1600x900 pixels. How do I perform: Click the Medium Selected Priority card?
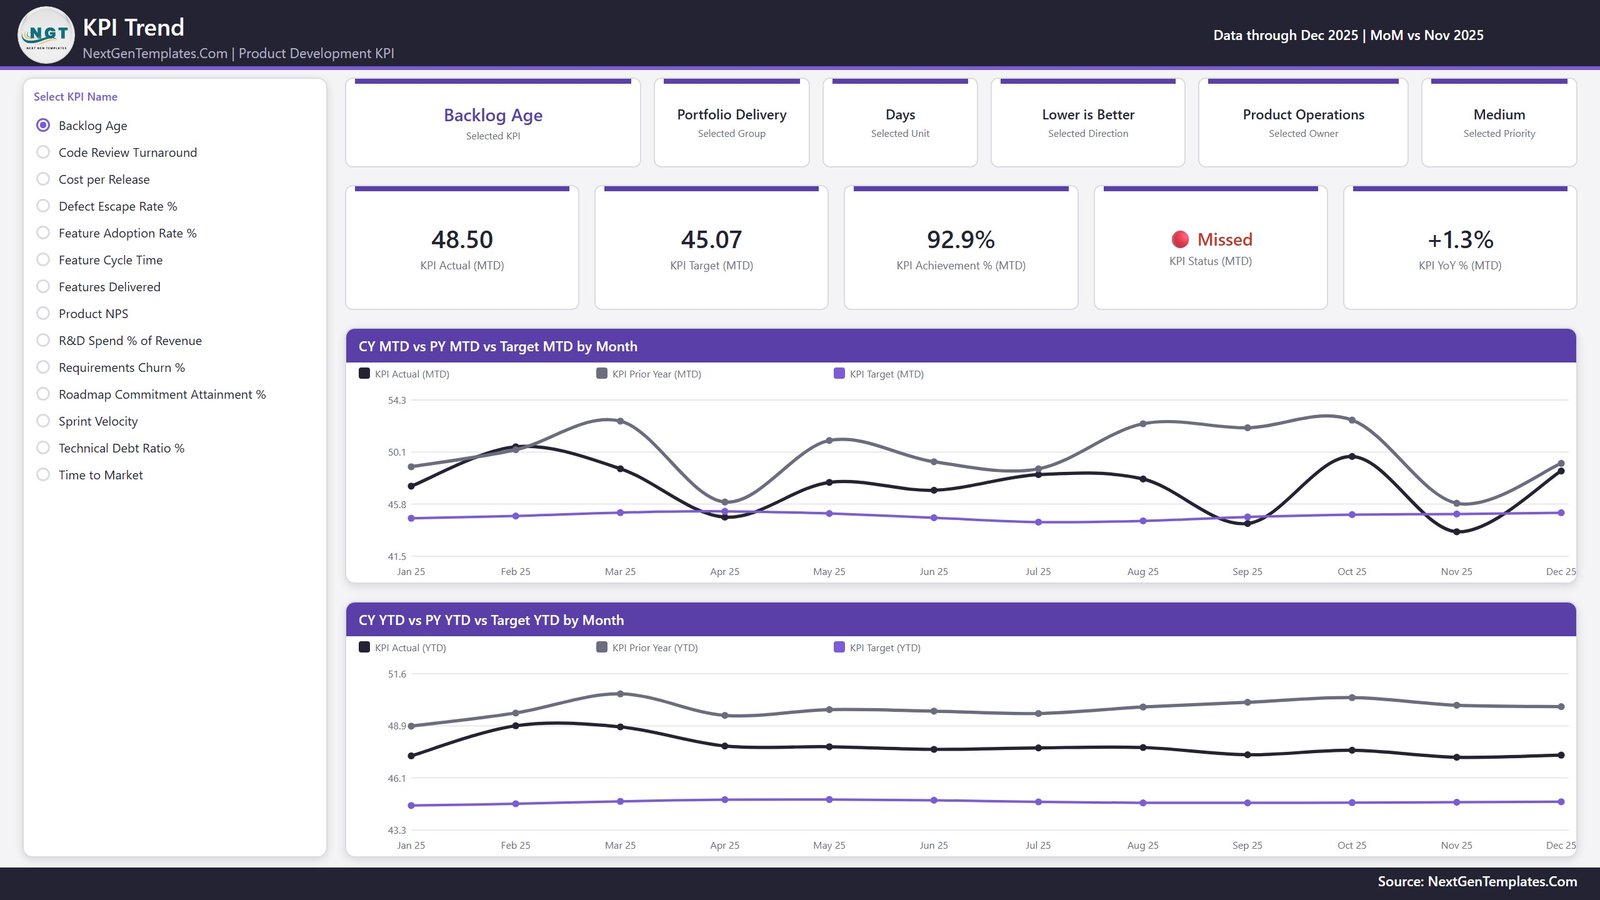[1499, 123]
